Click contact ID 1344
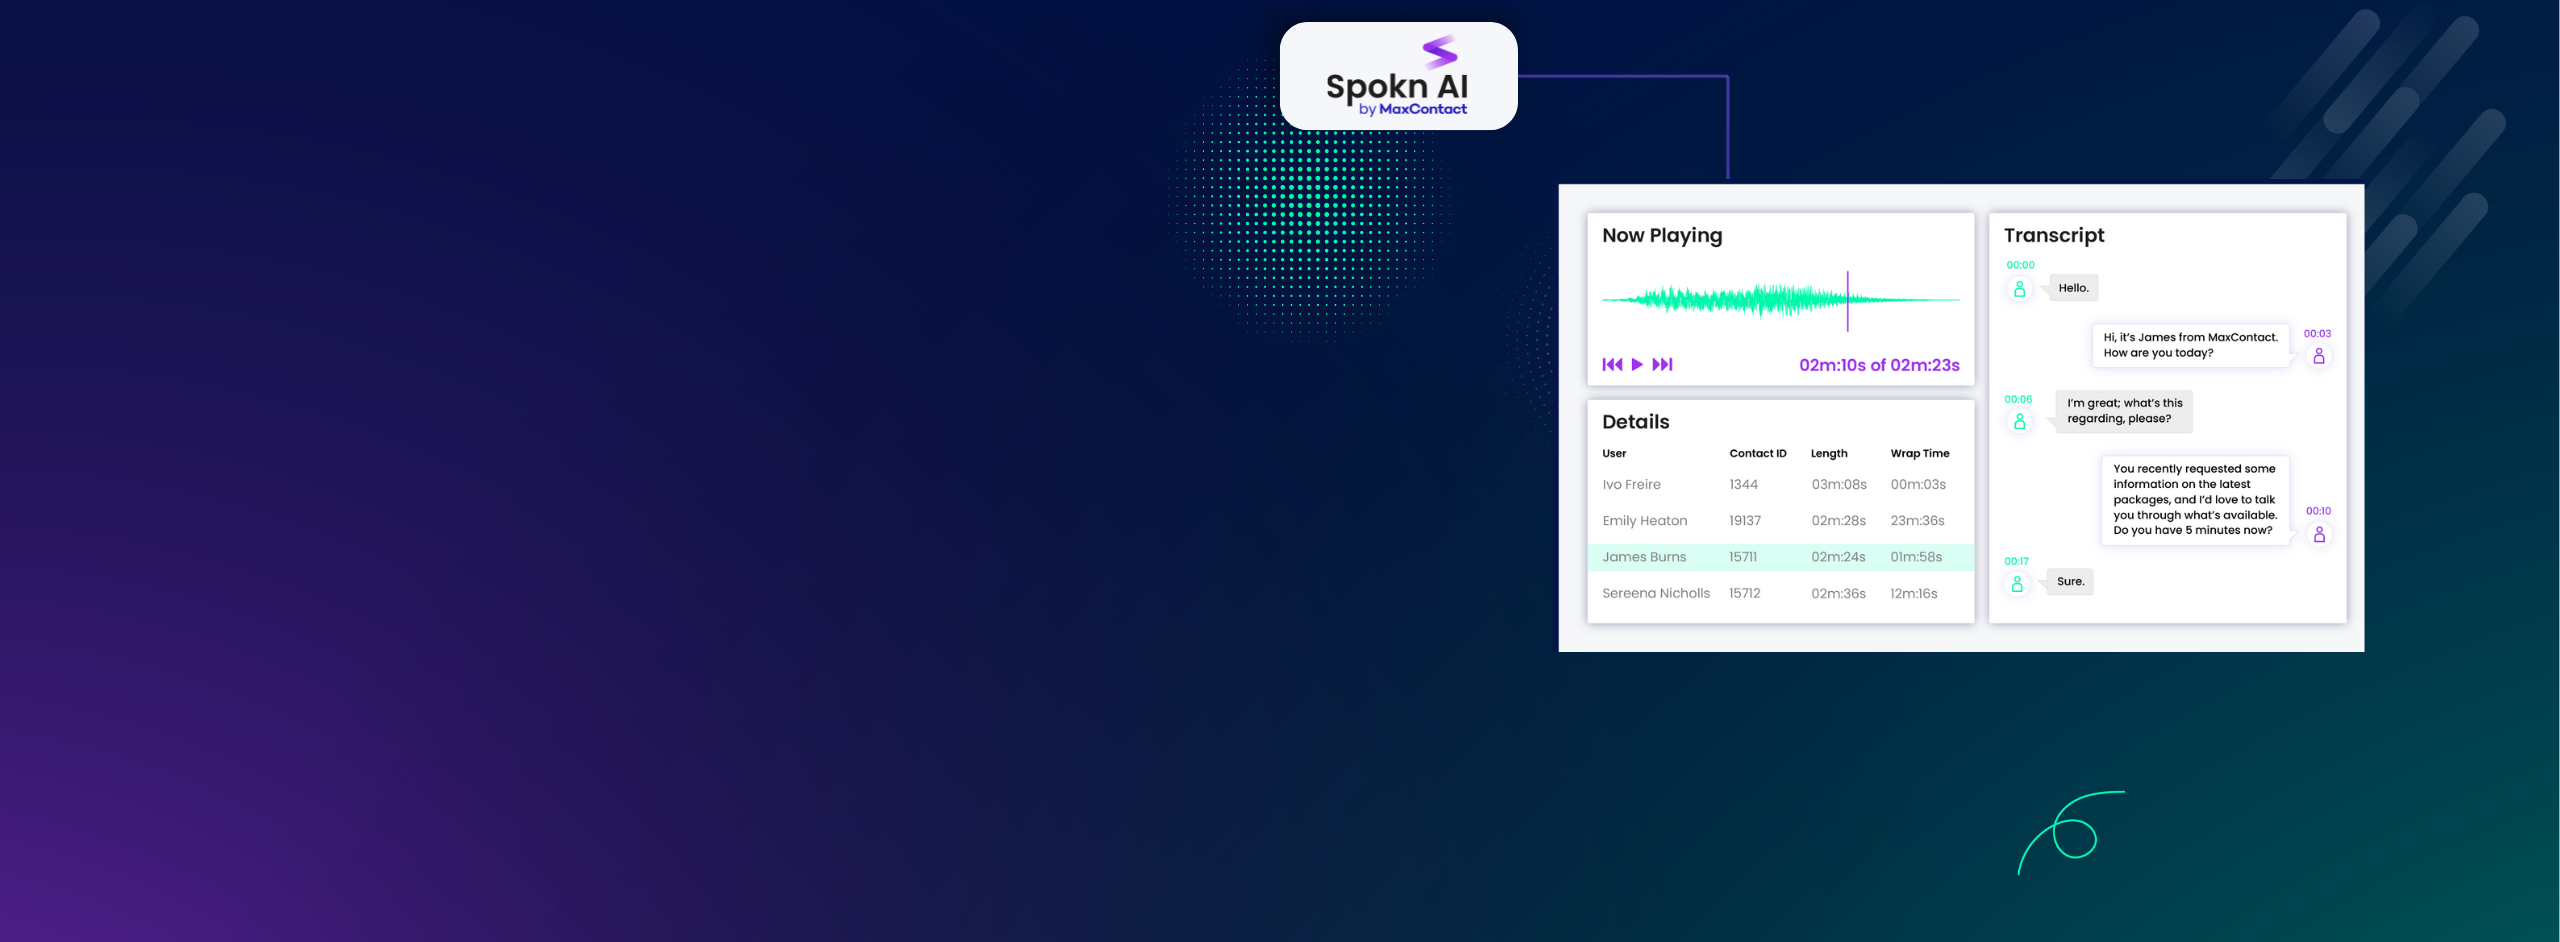This screenshot has width=2560, height=942. pos(1743,484)
